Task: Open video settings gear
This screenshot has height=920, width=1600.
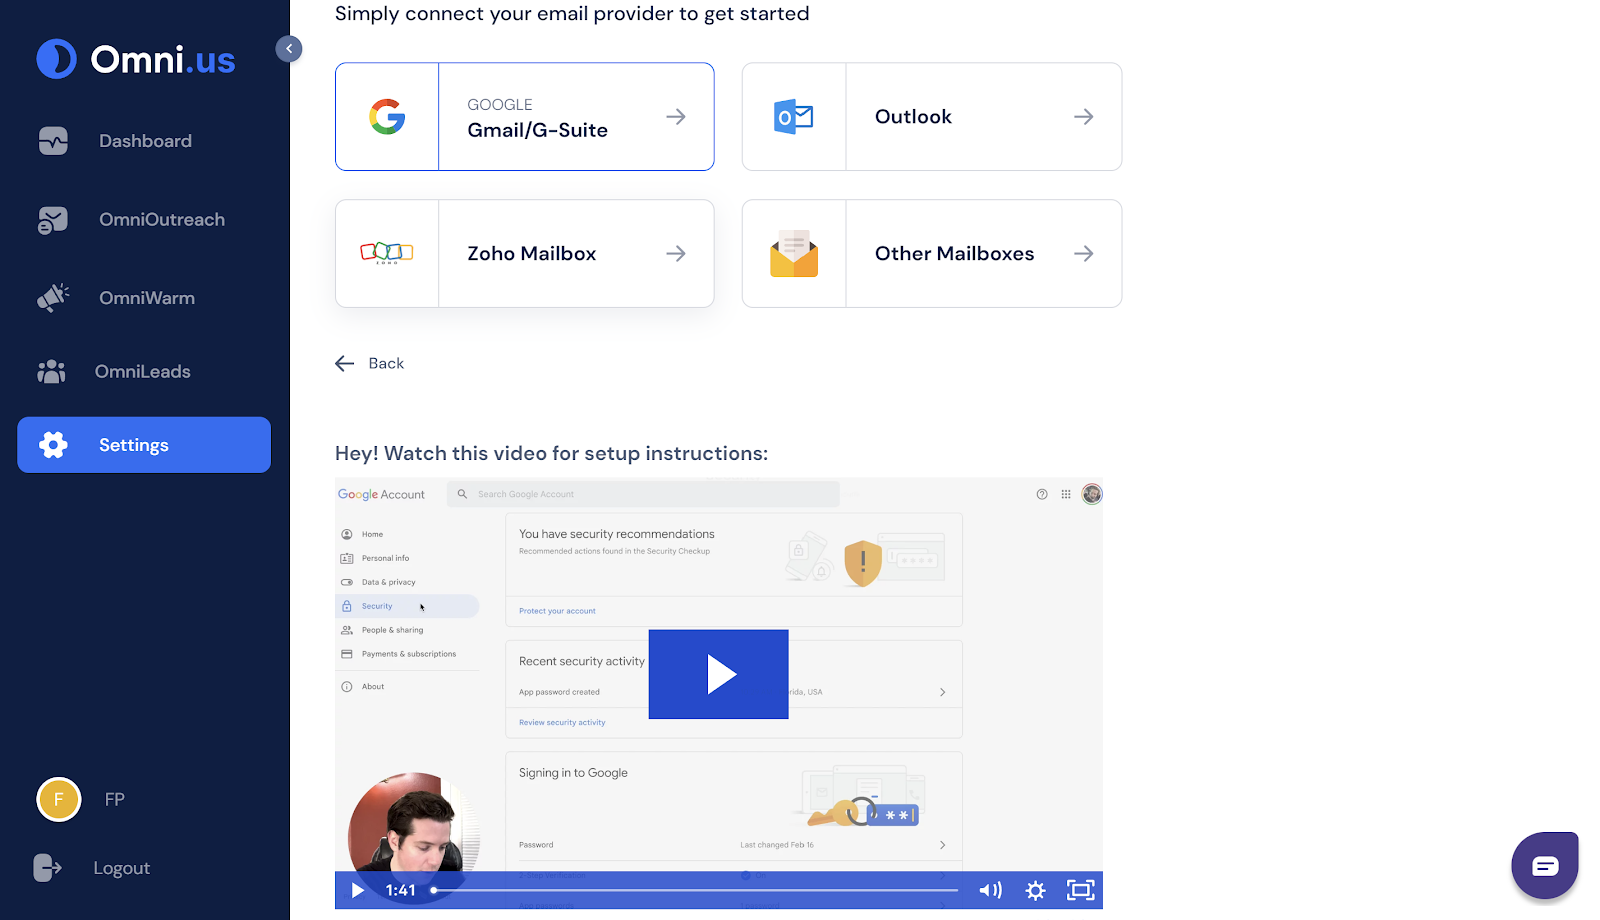Action: tap(1036, 890)
